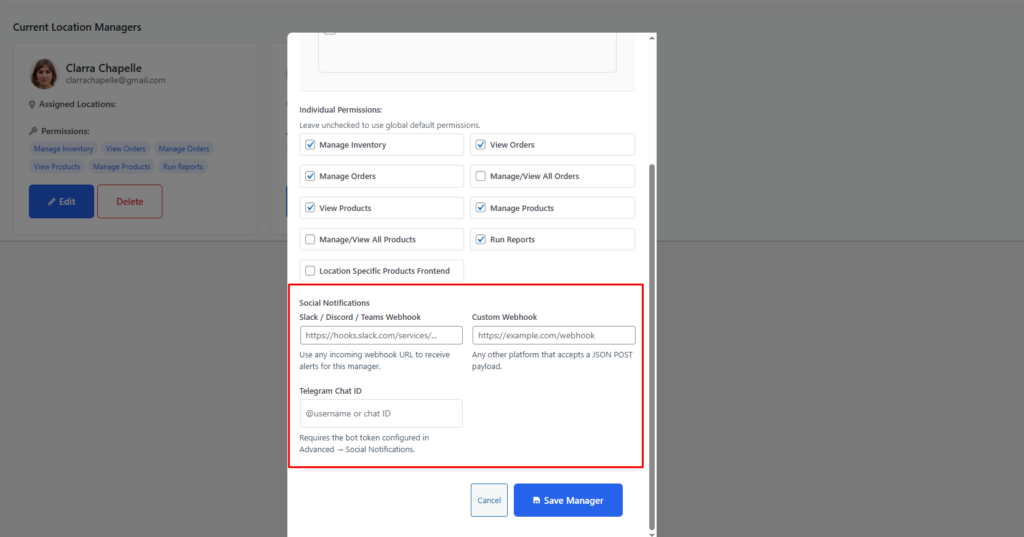Uncheck the Manage Products checkbox
This screenshot has width=1024, height=537.
481,208
